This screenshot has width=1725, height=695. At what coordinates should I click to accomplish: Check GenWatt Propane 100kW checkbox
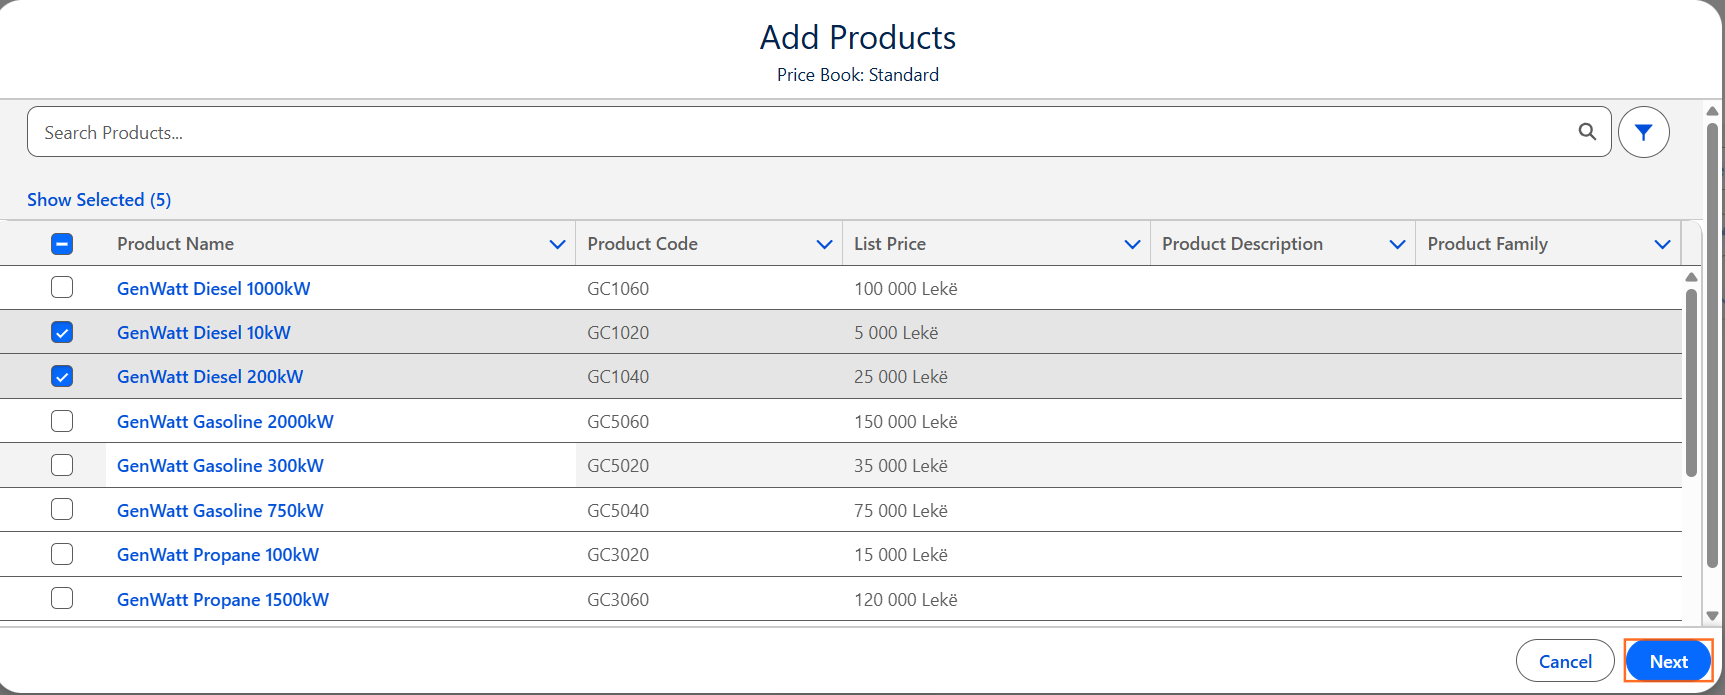pos(62,554)
